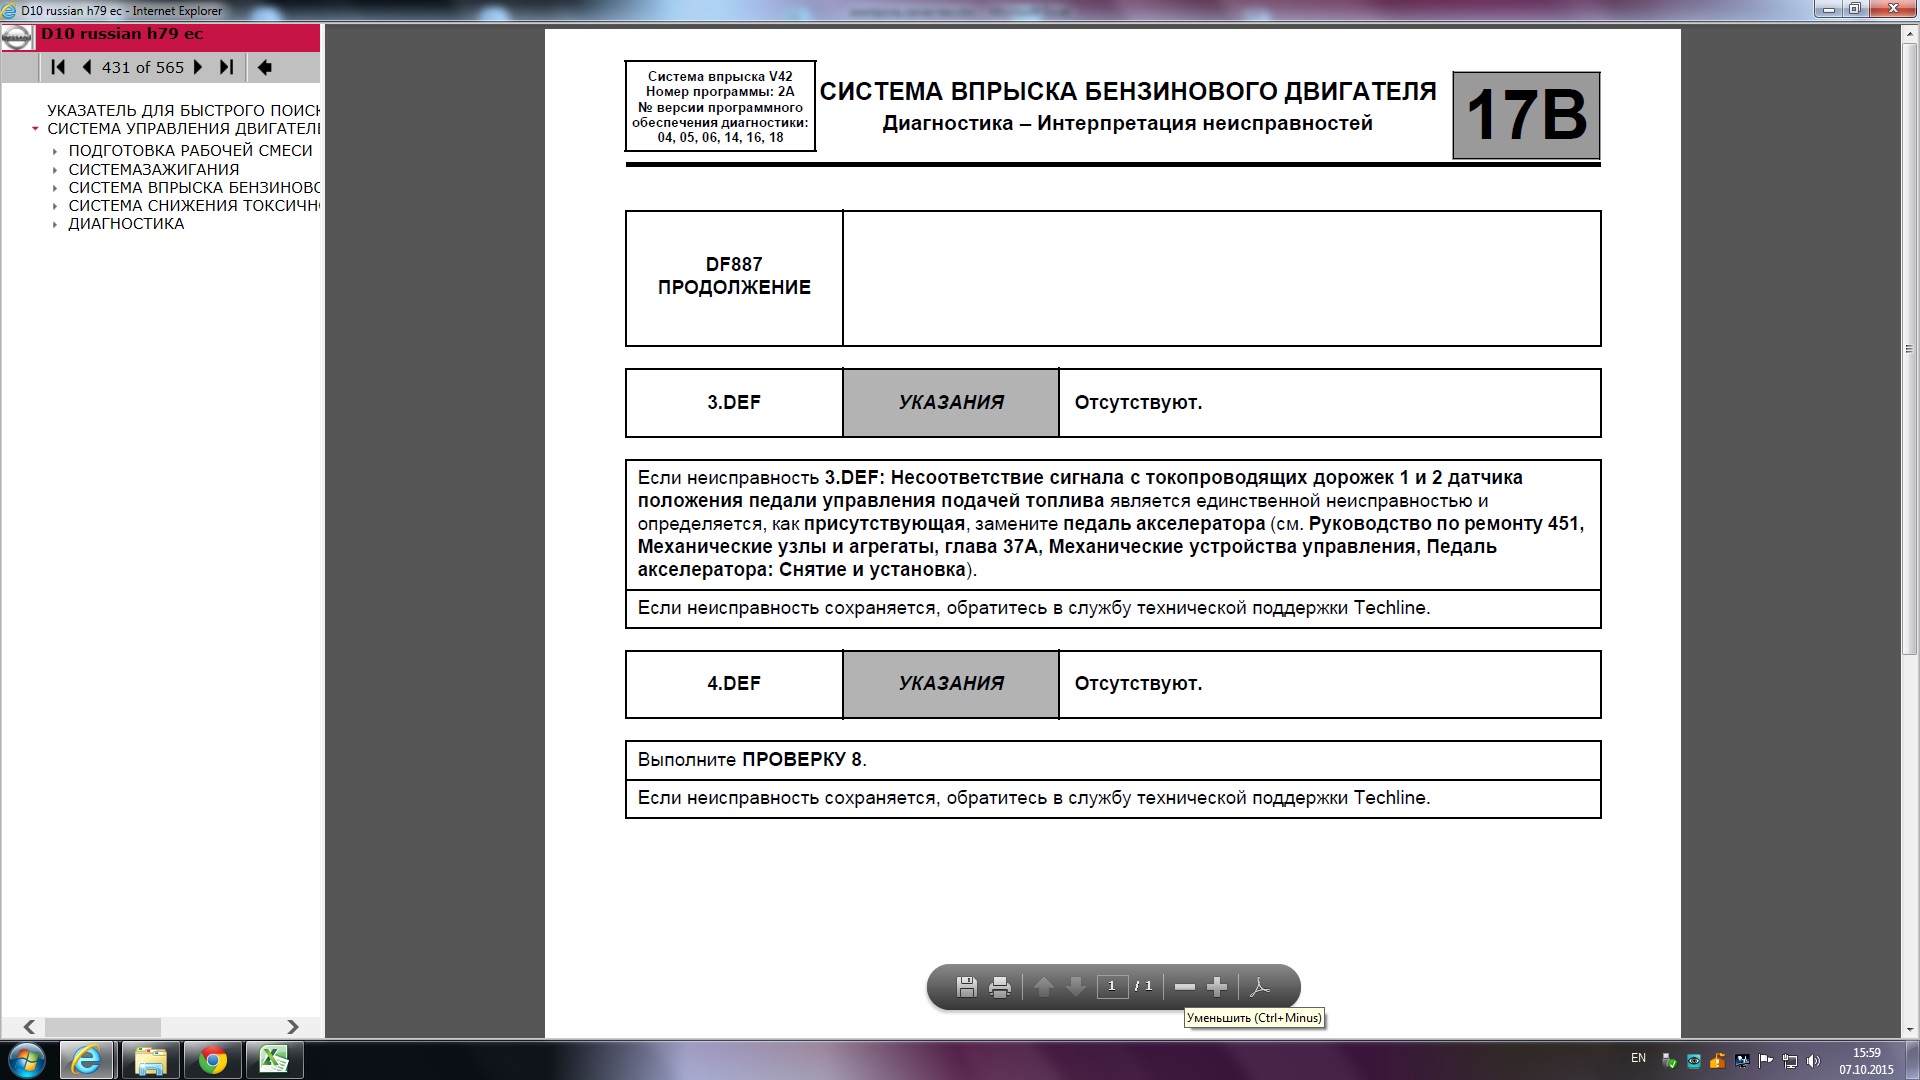Go to the first page of the manual
The height and width of the screenshot is (1080, 1920).
[58, 67]
